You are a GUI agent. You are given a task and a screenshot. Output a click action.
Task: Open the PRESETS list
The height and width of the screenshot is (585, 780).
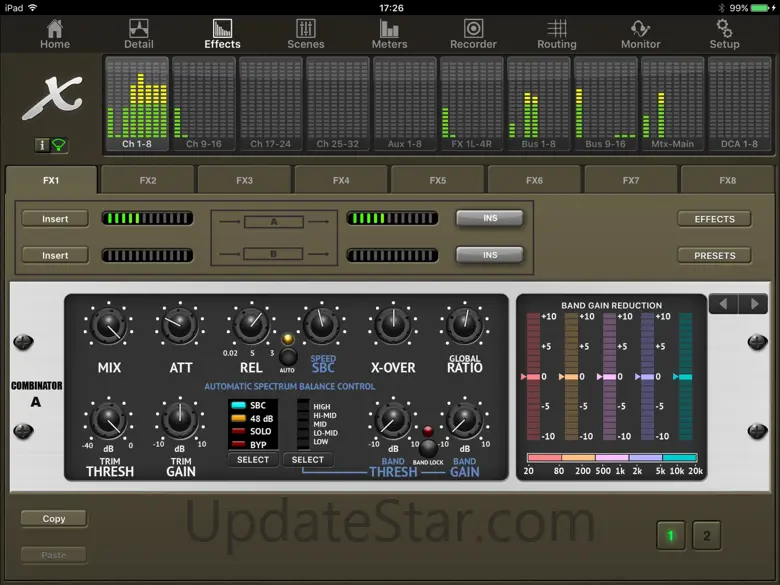pos(714,255)
